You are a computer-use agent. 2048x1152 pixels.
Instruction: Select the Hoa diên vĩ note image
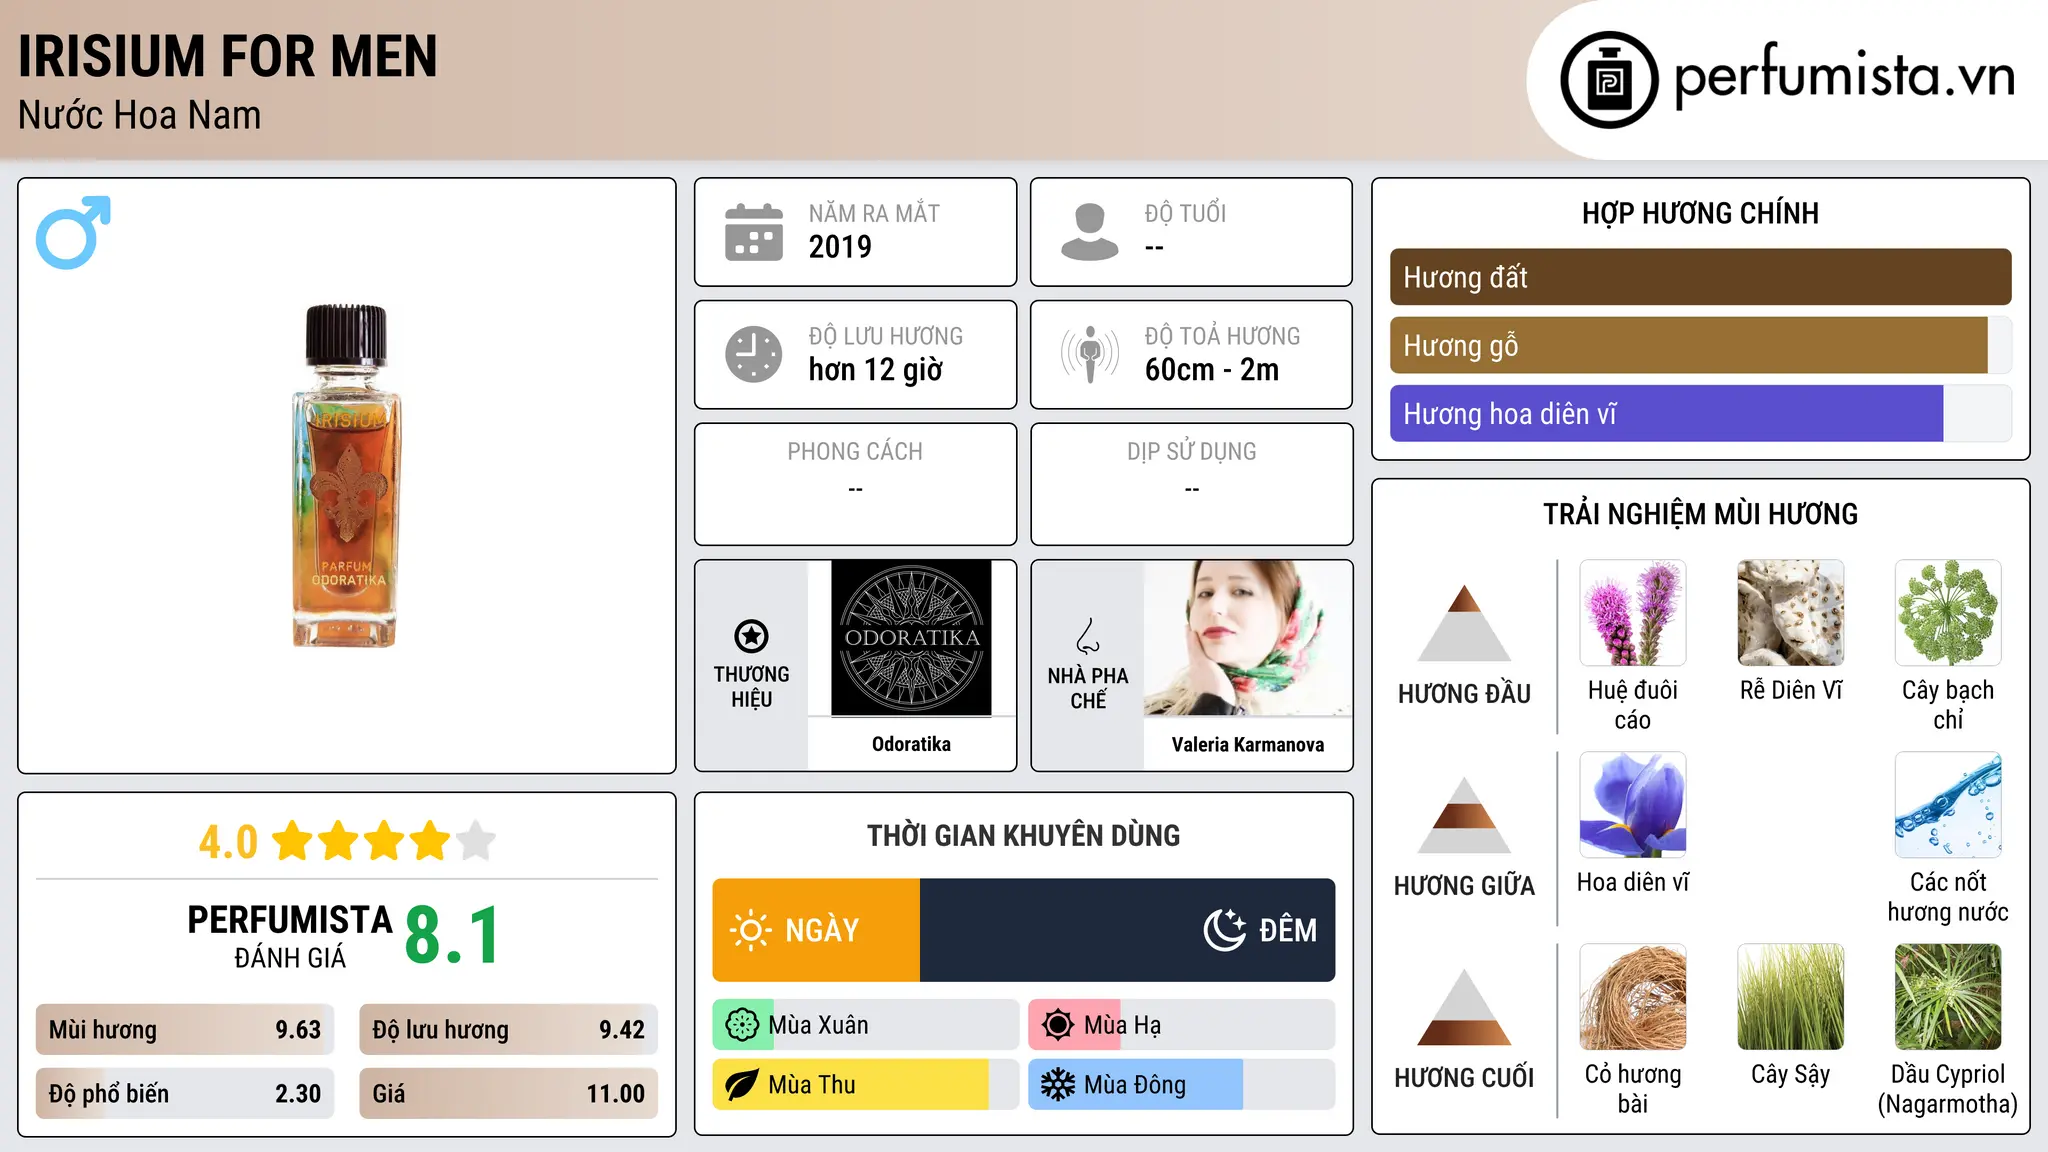pyautogui.click(x=1633, y=805)
